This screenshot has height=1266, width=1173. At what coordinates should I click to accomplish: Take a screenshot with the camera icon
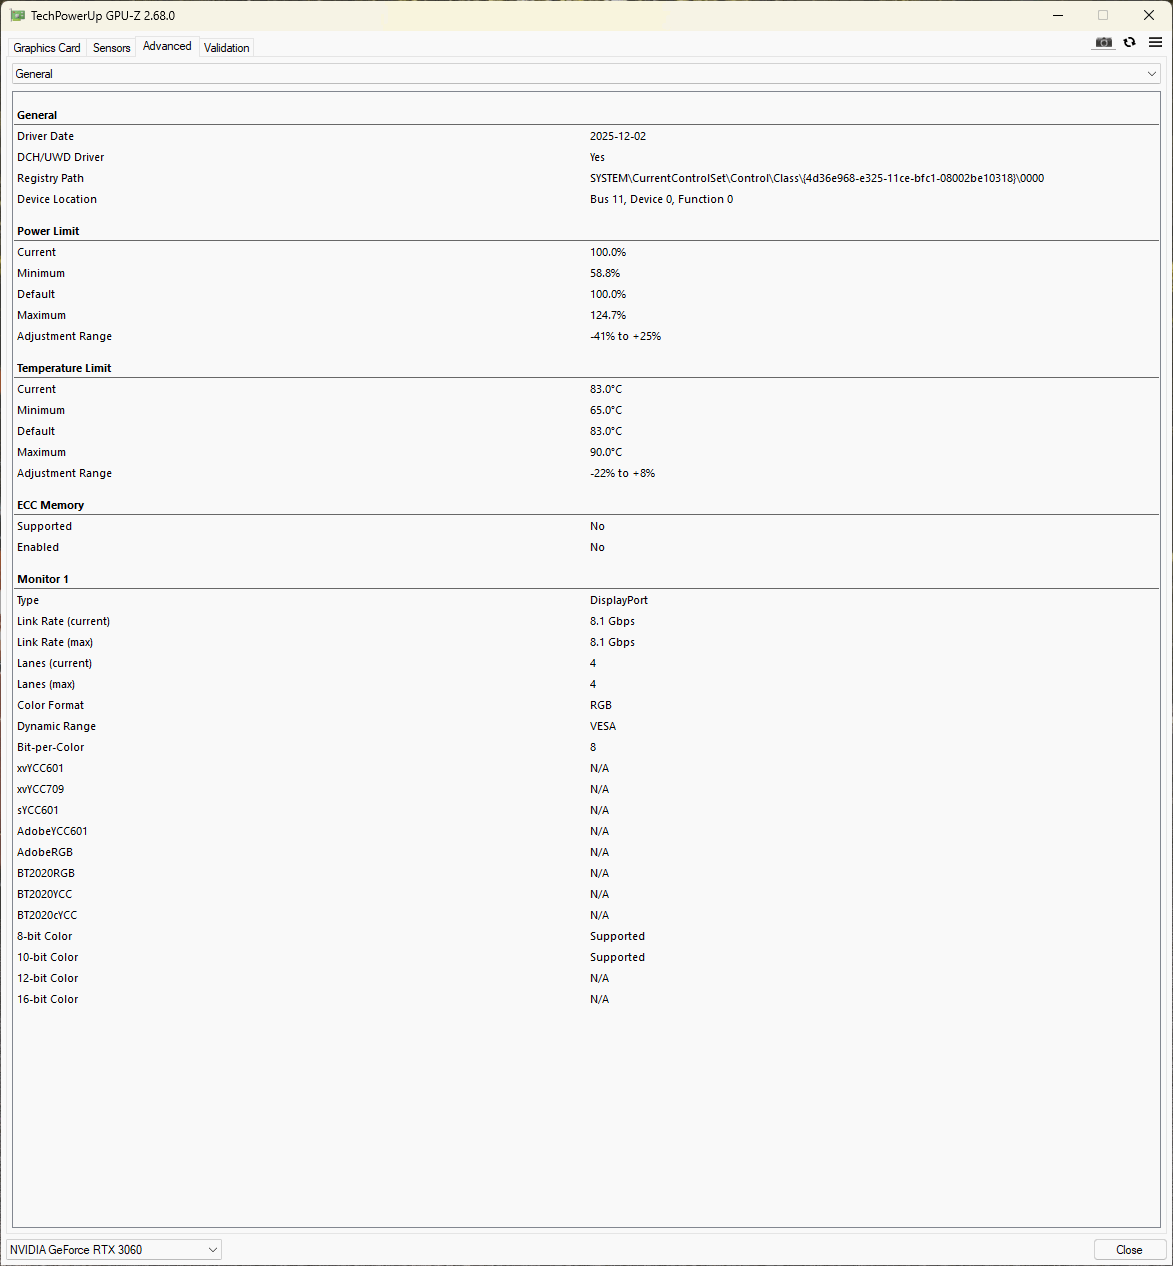[x=1103, y=42]
